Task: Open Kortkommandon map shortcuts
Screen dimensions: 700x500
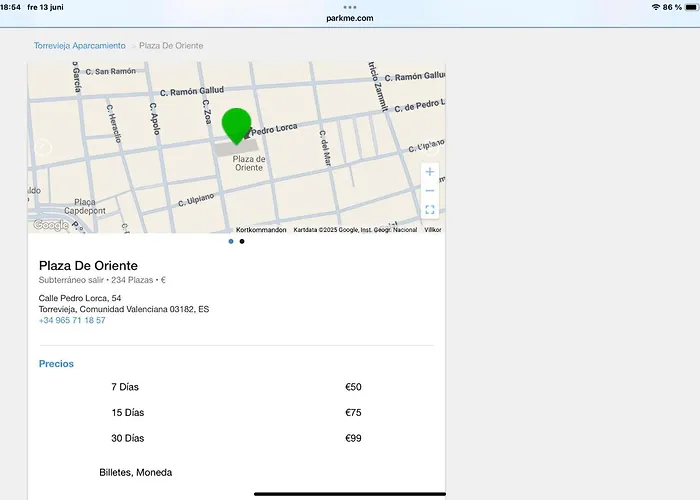Action: pos(261,229)
